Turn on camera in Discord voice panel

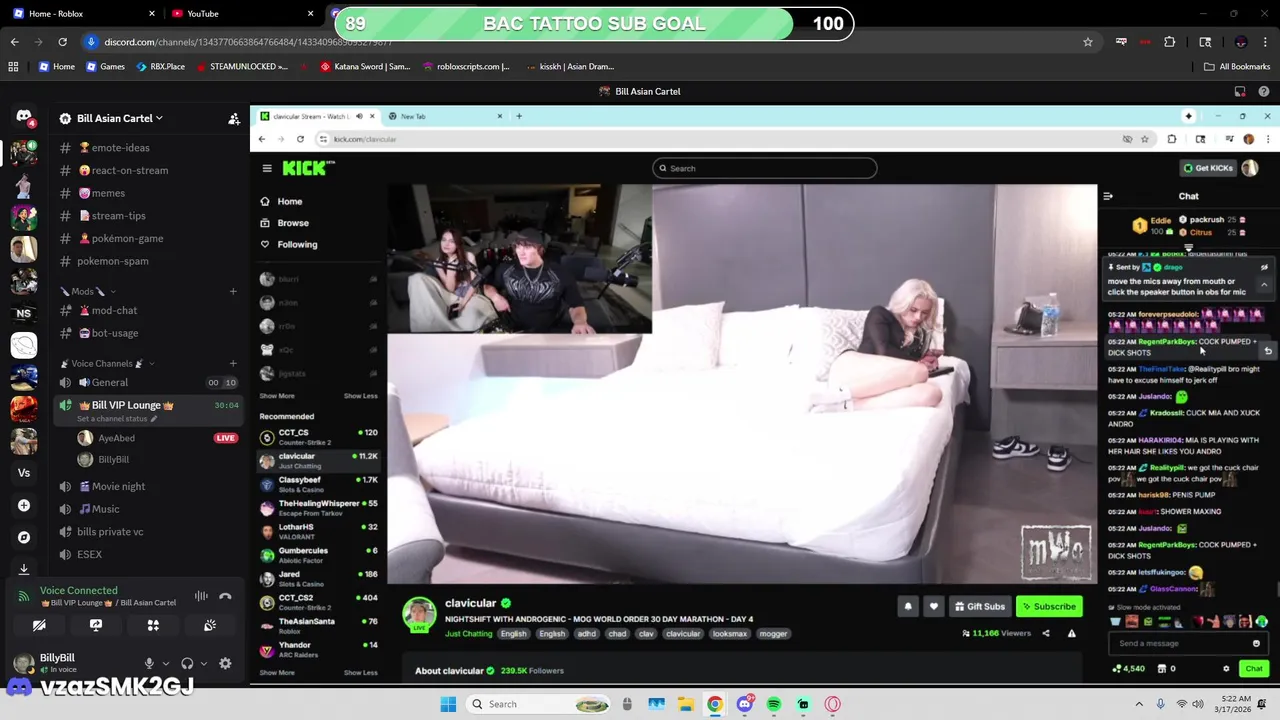(39, 625)
